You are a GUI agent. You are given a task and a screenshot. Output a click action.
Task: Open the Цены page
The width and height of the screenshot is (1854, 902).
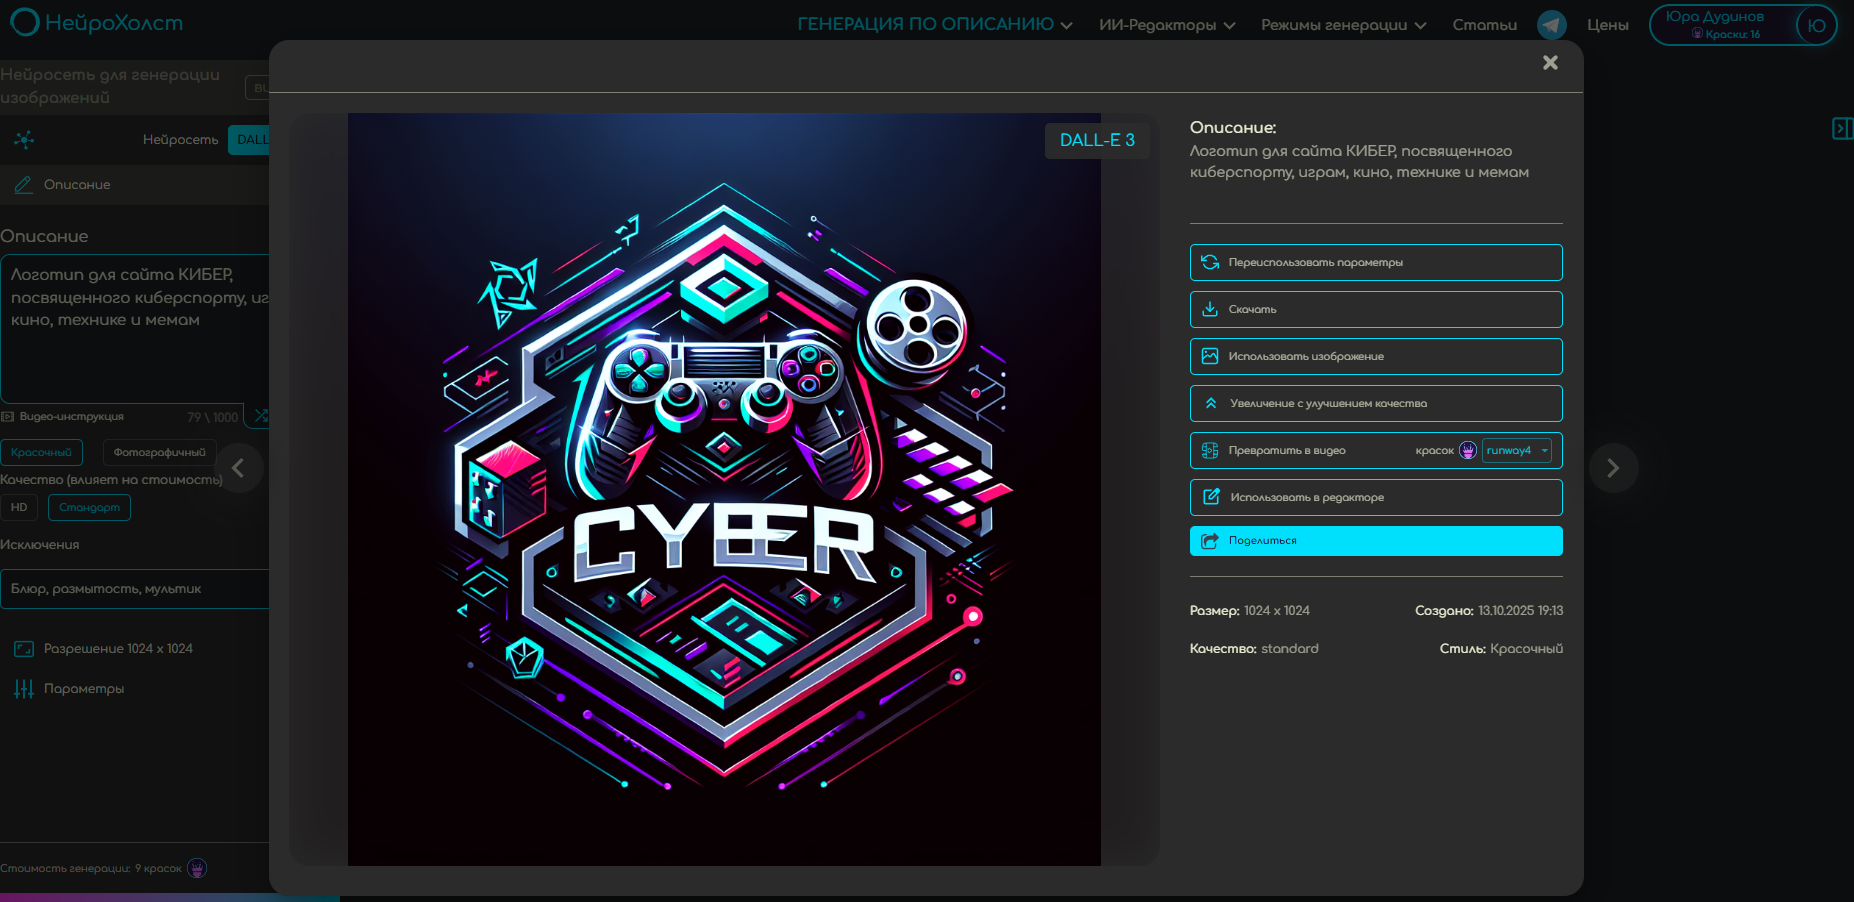[x=1607, y=25]
